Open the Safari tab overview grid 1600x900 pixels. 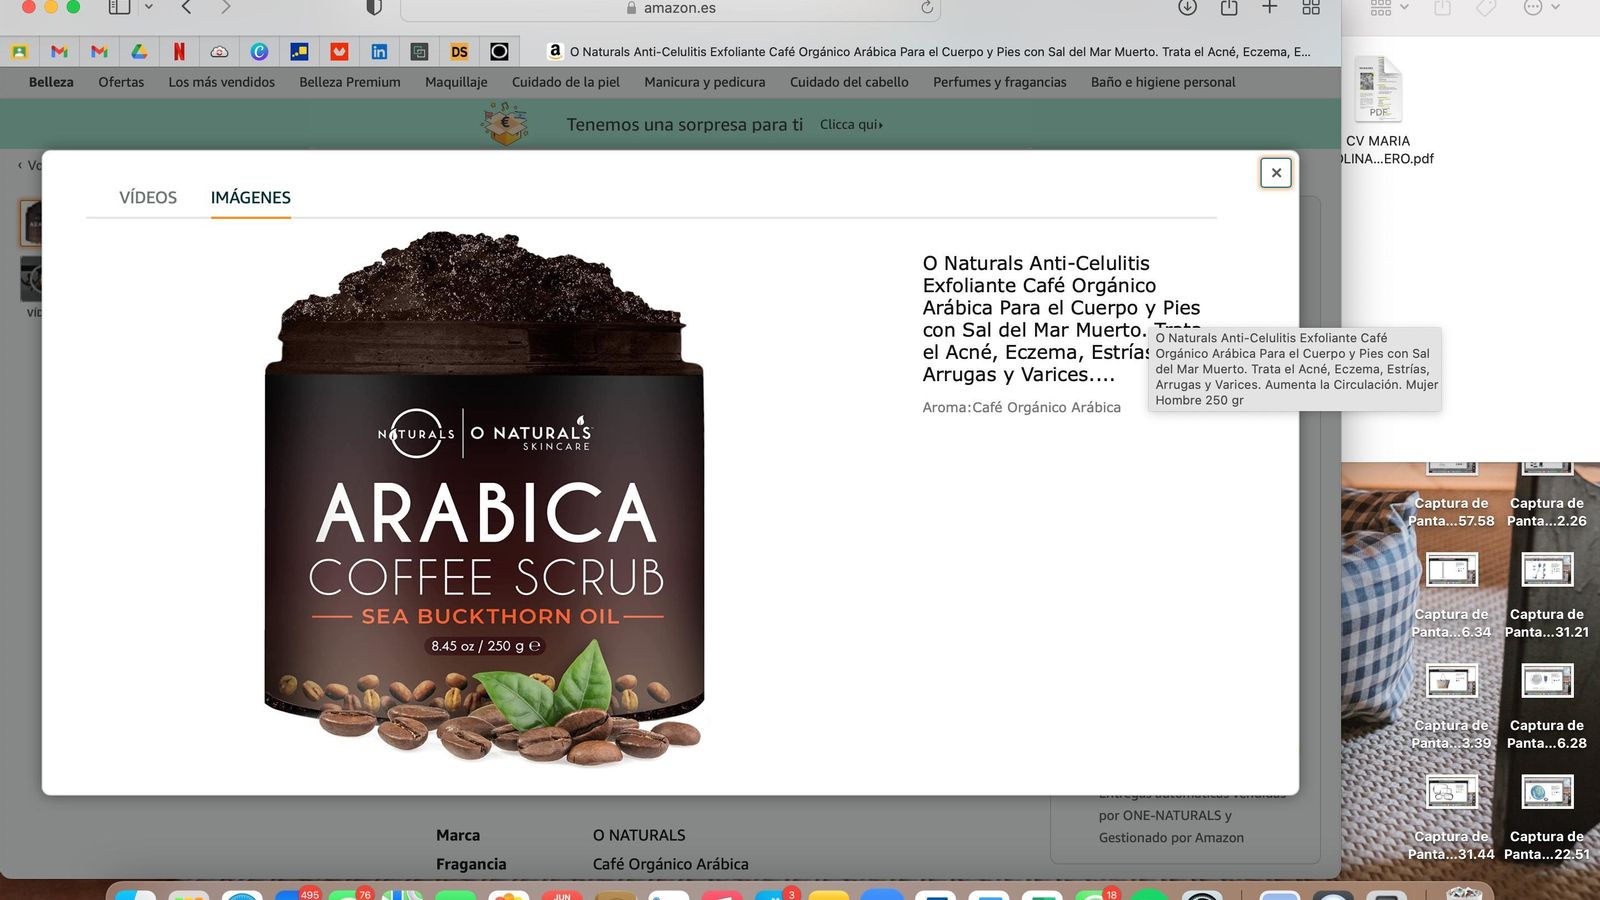click(1310, 8)
